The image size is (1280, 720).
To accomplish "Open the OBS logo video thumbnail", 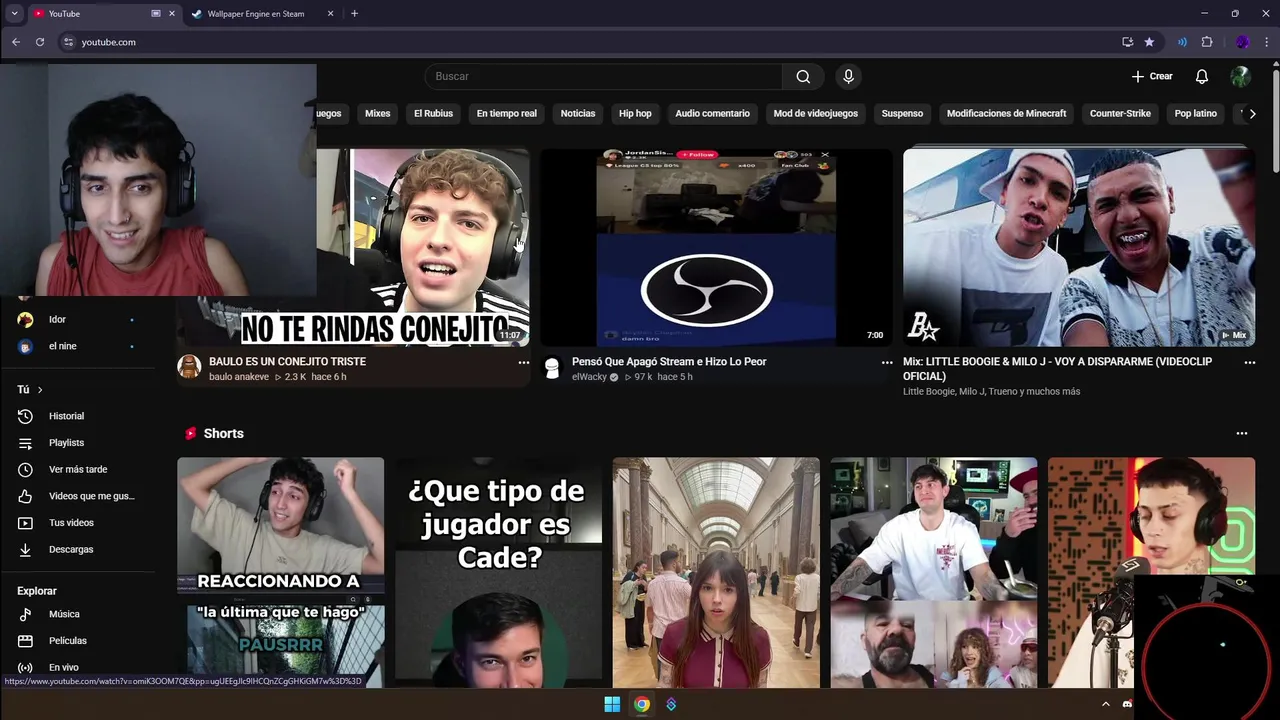I will pyautogui.click(x=716, y=247).
